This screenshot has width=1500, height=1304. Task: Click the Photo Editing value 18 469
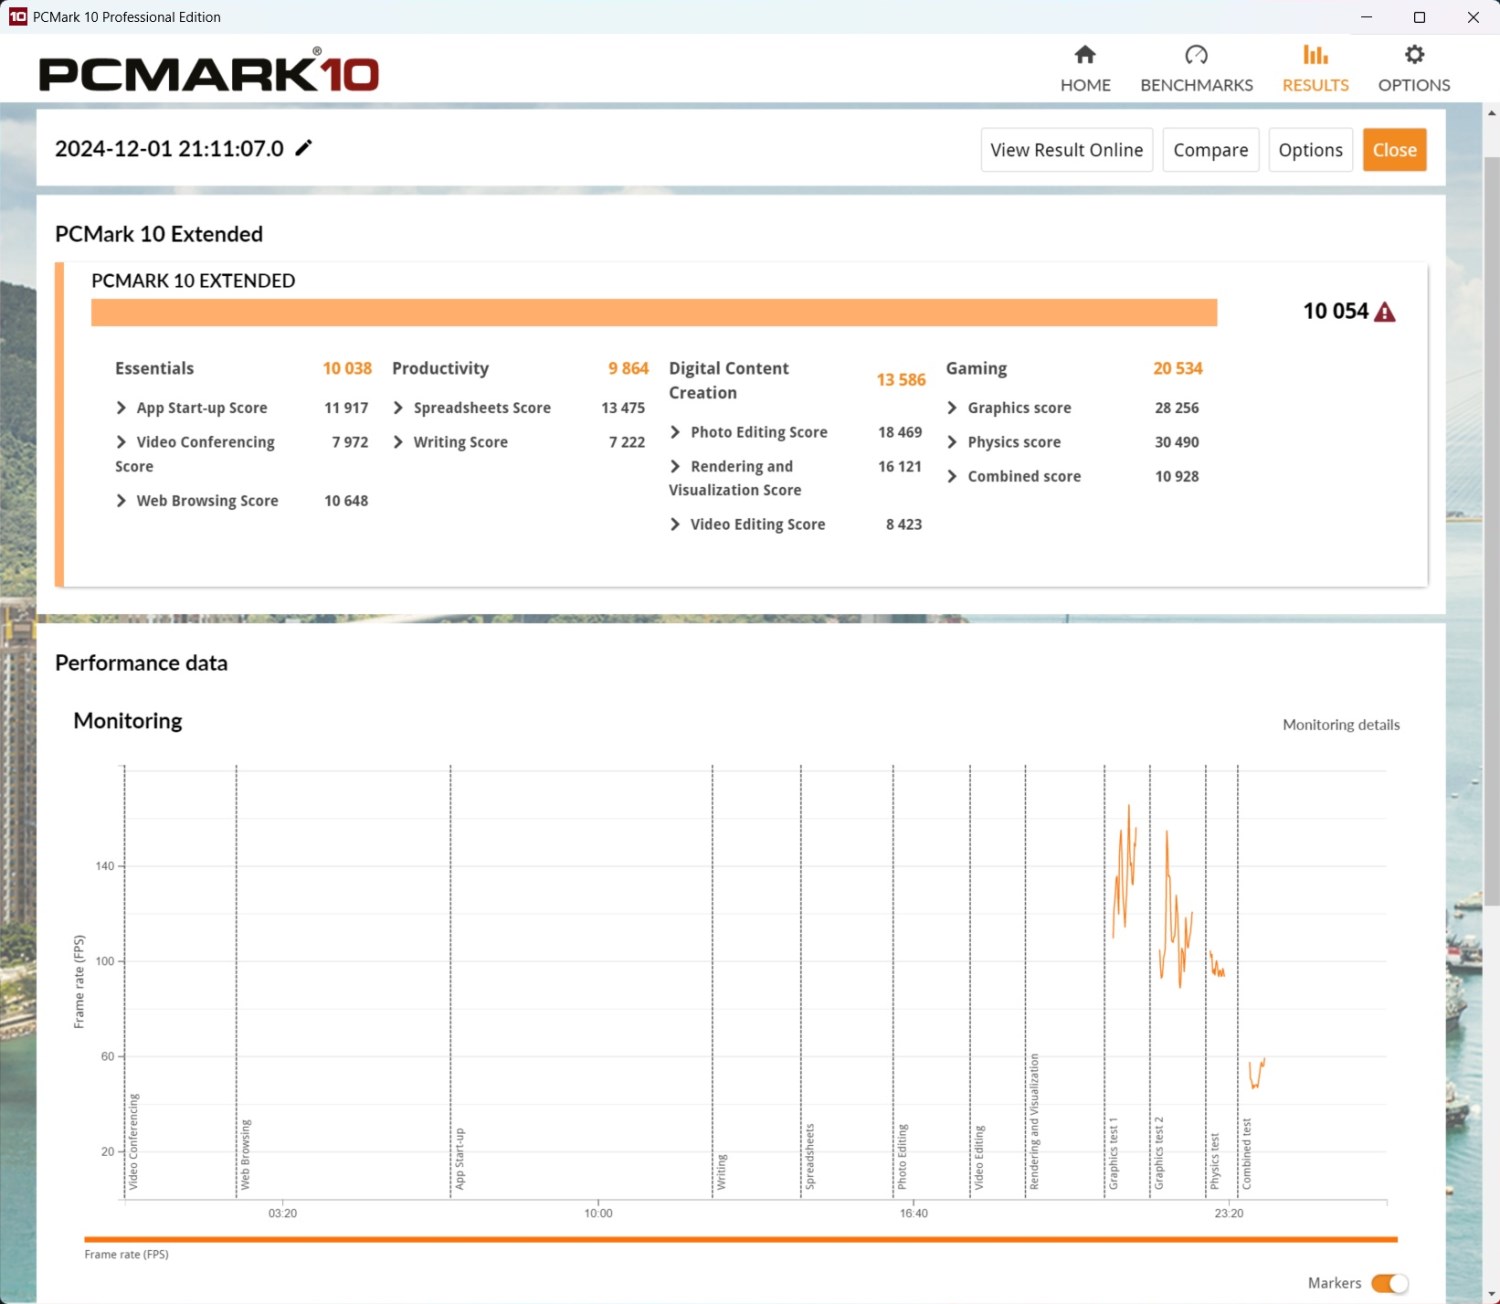tap(900, 432)
